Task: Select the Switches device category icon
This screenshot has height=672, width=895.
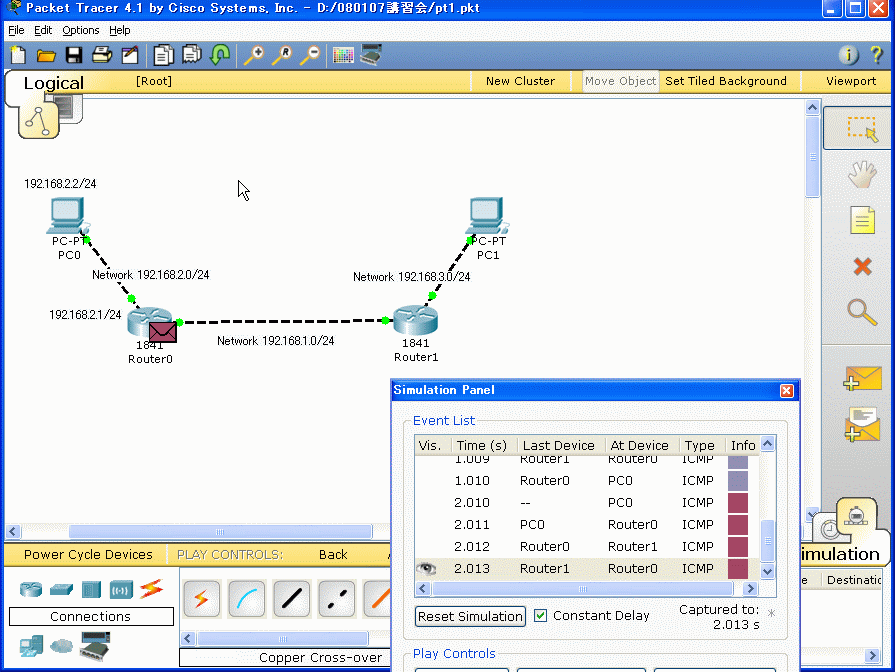Action: (x=61, y=589)
